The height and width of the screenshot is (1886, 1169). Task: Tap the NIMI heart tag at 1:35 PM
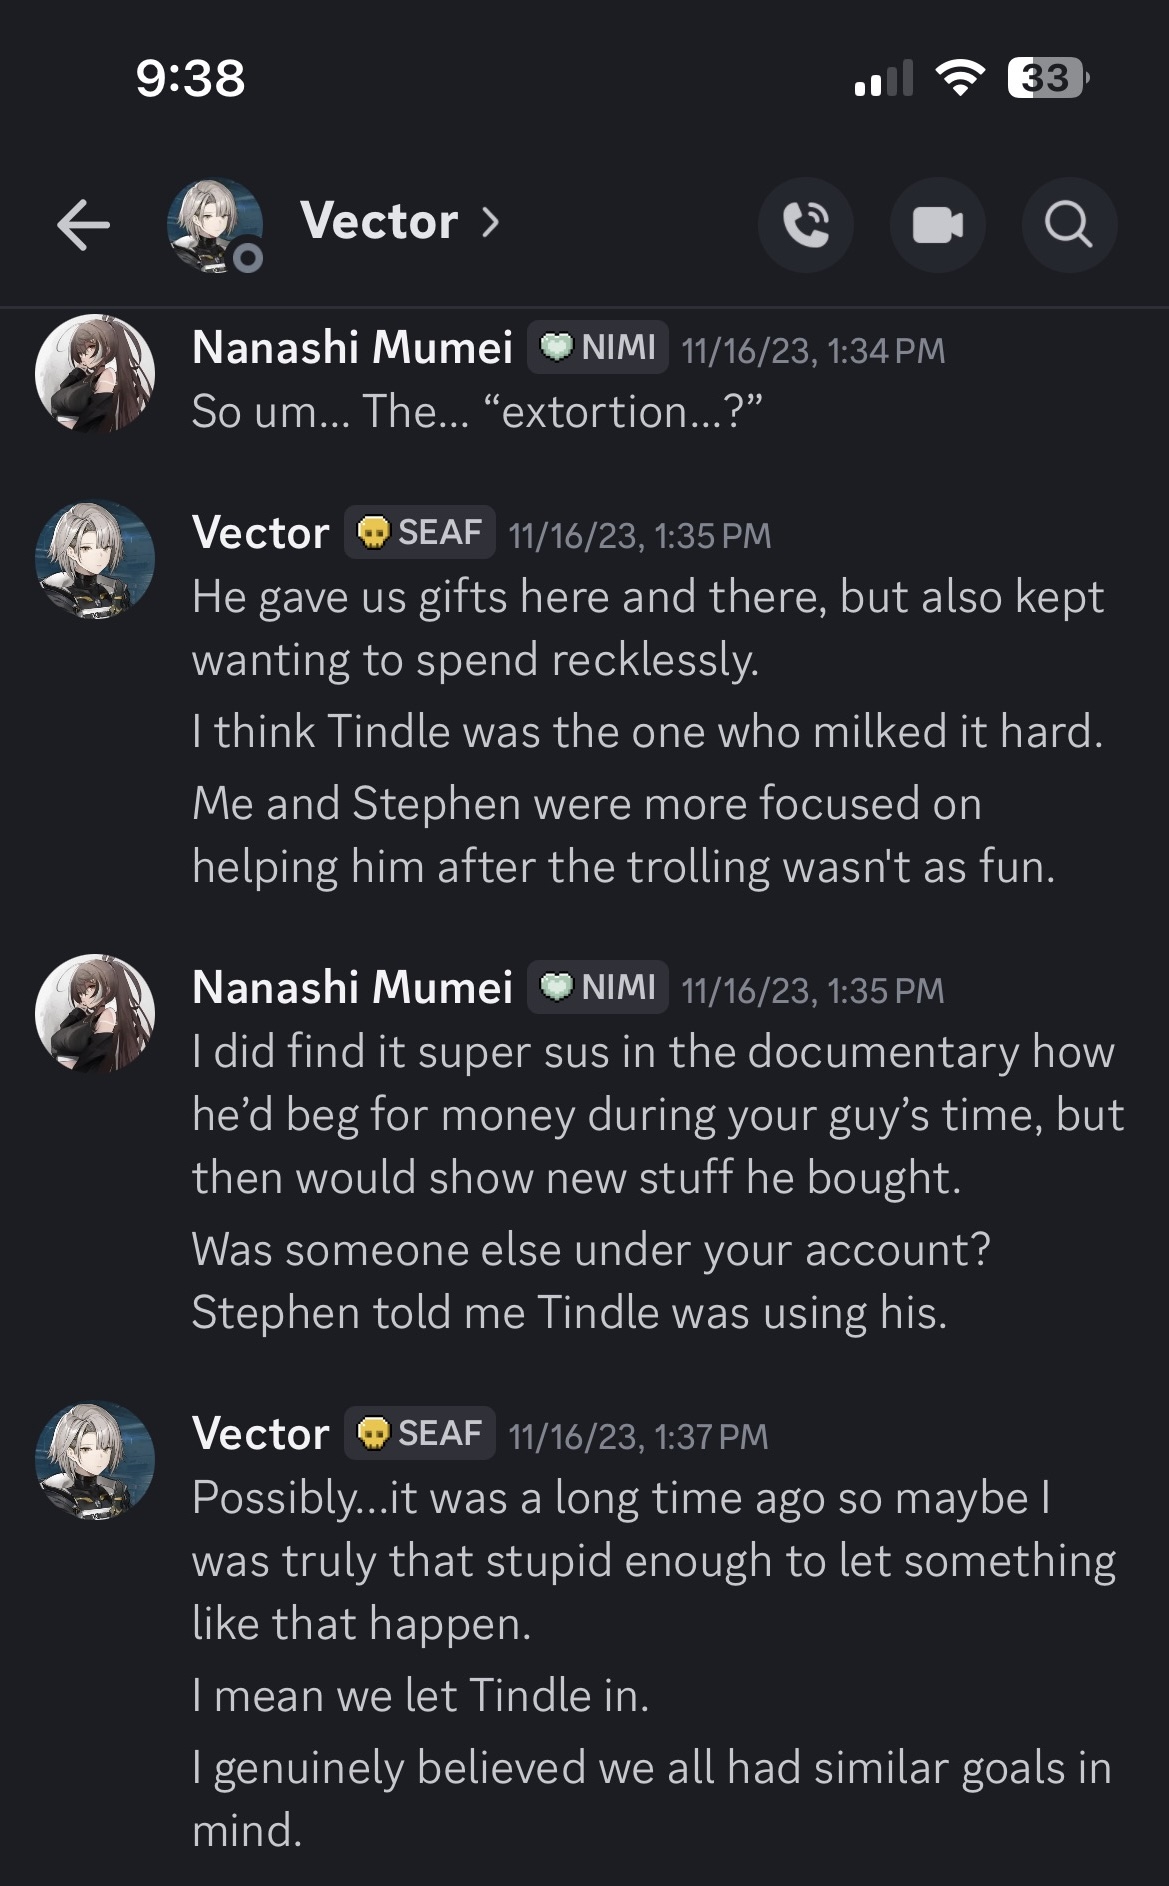tap(598, 987)
